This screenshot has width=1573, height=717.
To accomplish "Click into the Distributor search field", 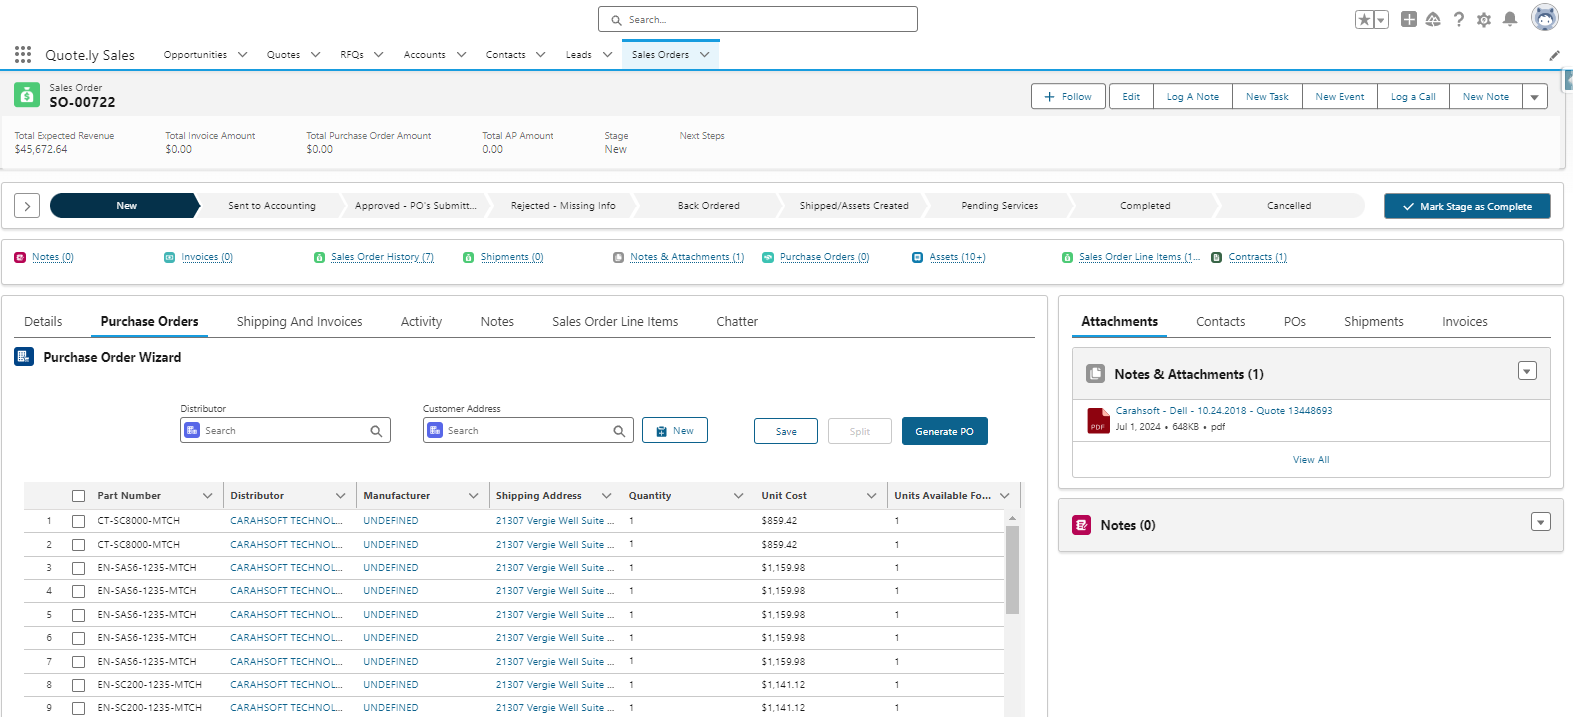I will [285, 431].
